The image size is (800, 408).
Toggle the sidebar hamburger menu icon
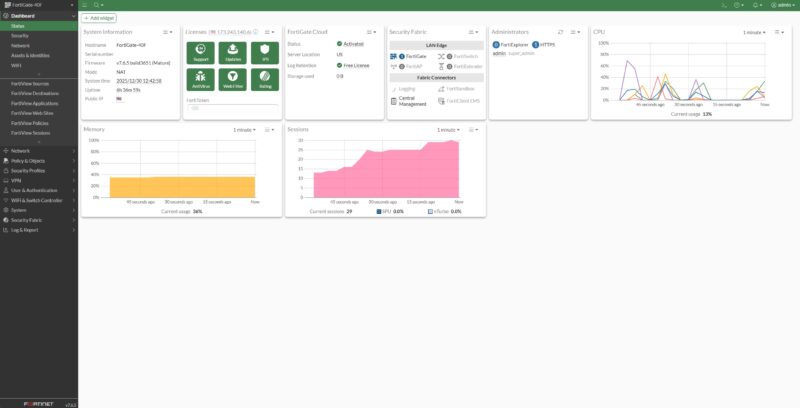point(84,5)
